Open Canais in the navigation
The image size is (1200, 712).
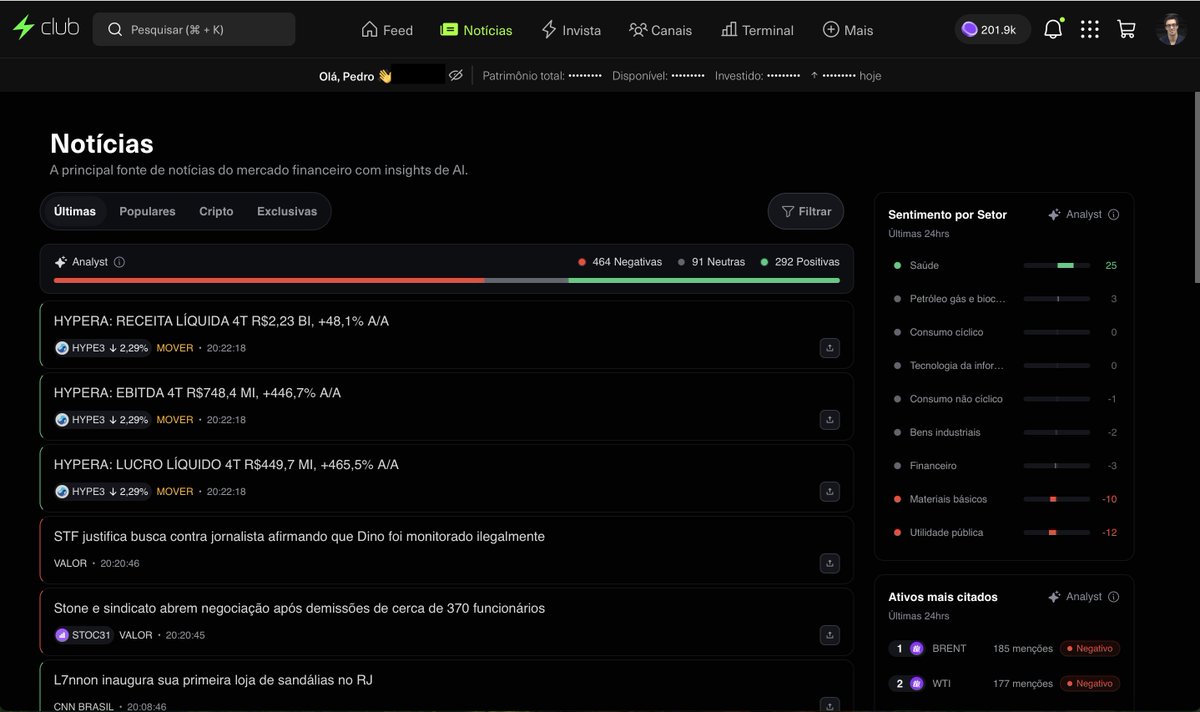point(660,30)
